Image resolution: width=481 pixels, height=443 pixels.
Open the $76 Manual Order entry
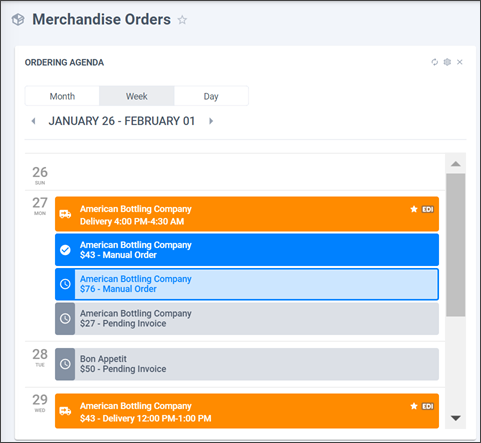tap(247, 284)
